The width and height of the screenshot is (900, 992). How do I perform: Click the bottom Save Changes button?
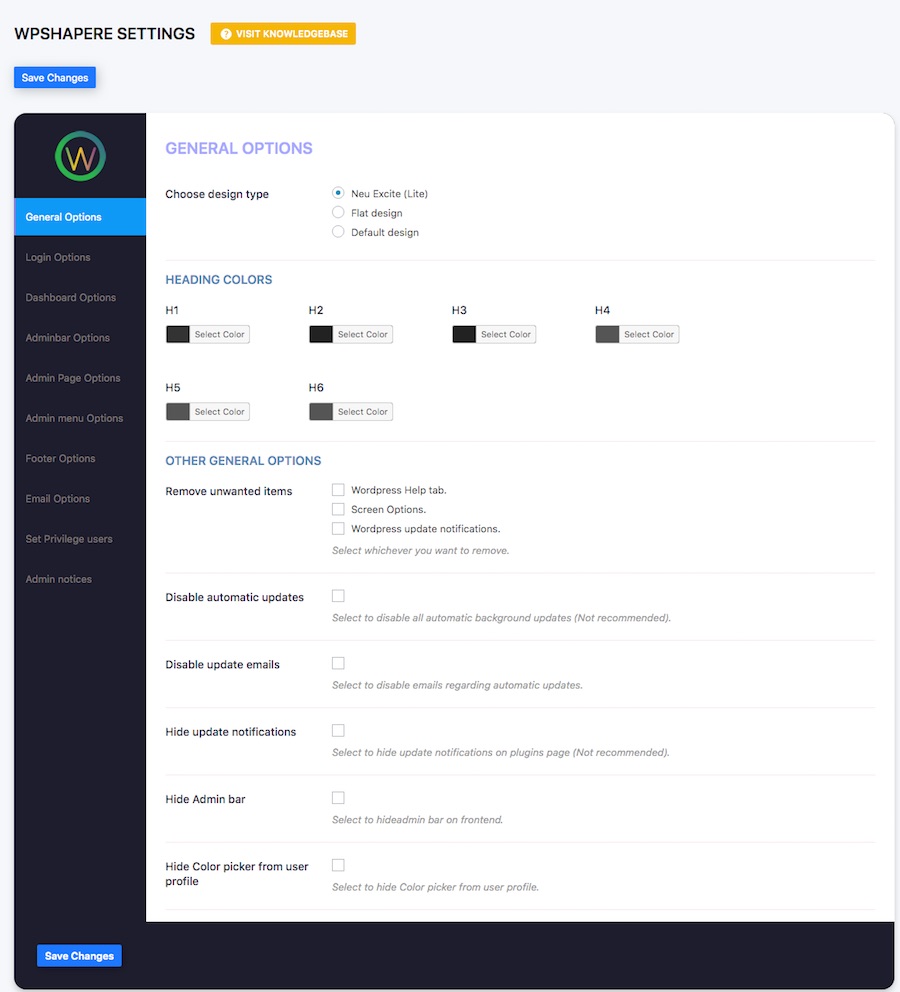[79, 956]
